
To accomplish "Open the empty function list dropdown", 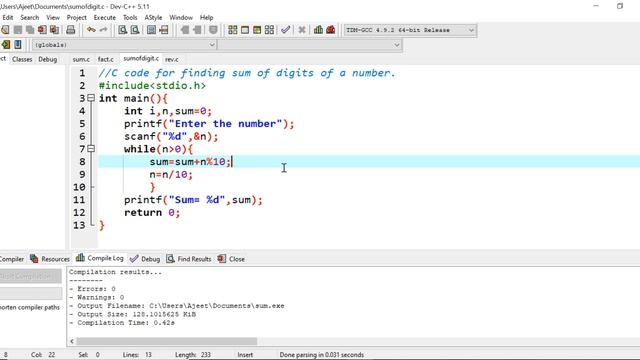I will pyautogui.click(x=309, y=45).
